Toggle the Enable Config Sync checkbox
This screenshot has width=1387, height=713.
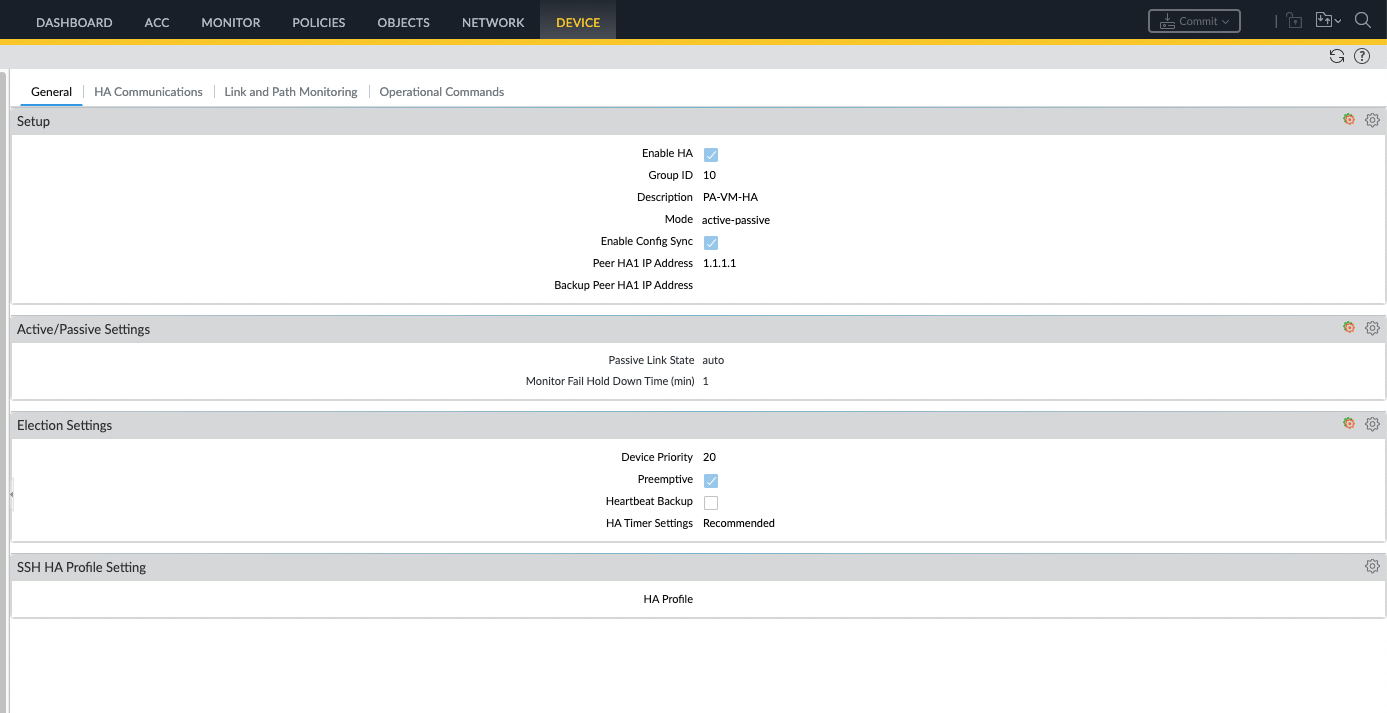click(711, 243)
